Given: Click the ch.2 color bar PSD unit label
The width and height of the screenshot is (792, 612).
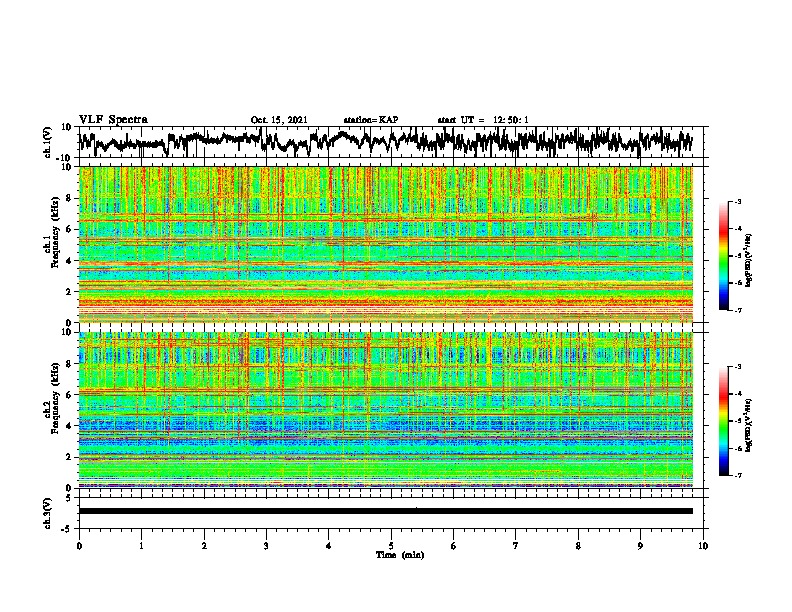Looking at the screenshot, I should tap(749, 425).
